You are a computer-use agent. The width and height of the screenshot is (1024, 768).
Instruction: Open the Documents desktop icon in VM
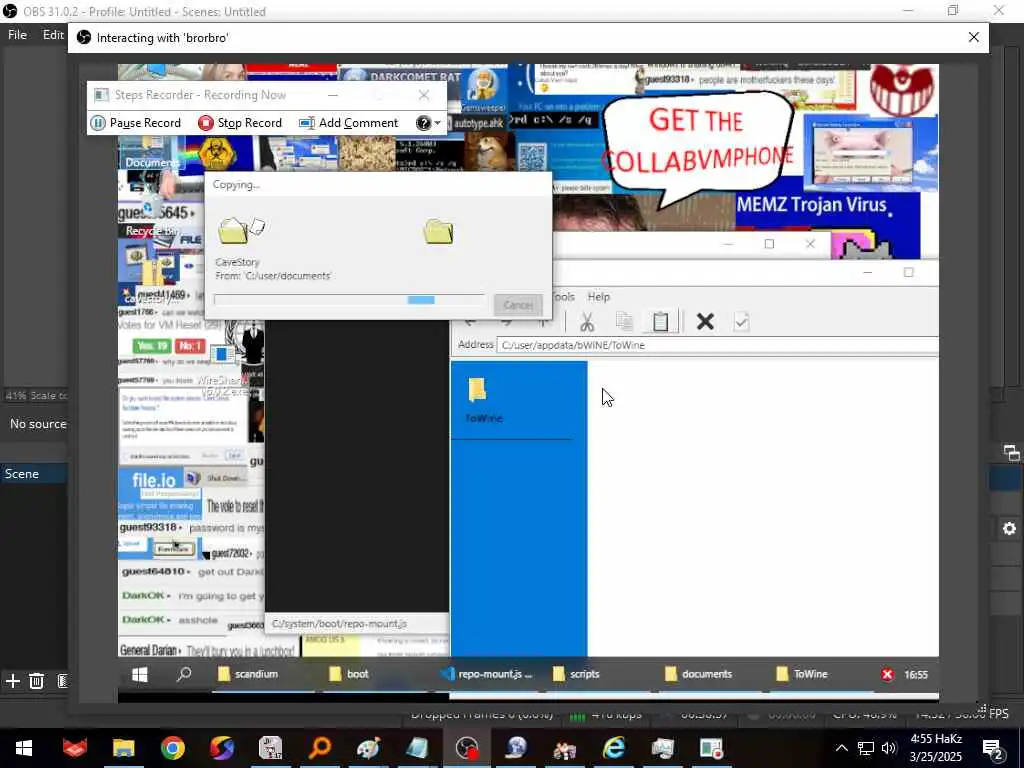(152, 154)
